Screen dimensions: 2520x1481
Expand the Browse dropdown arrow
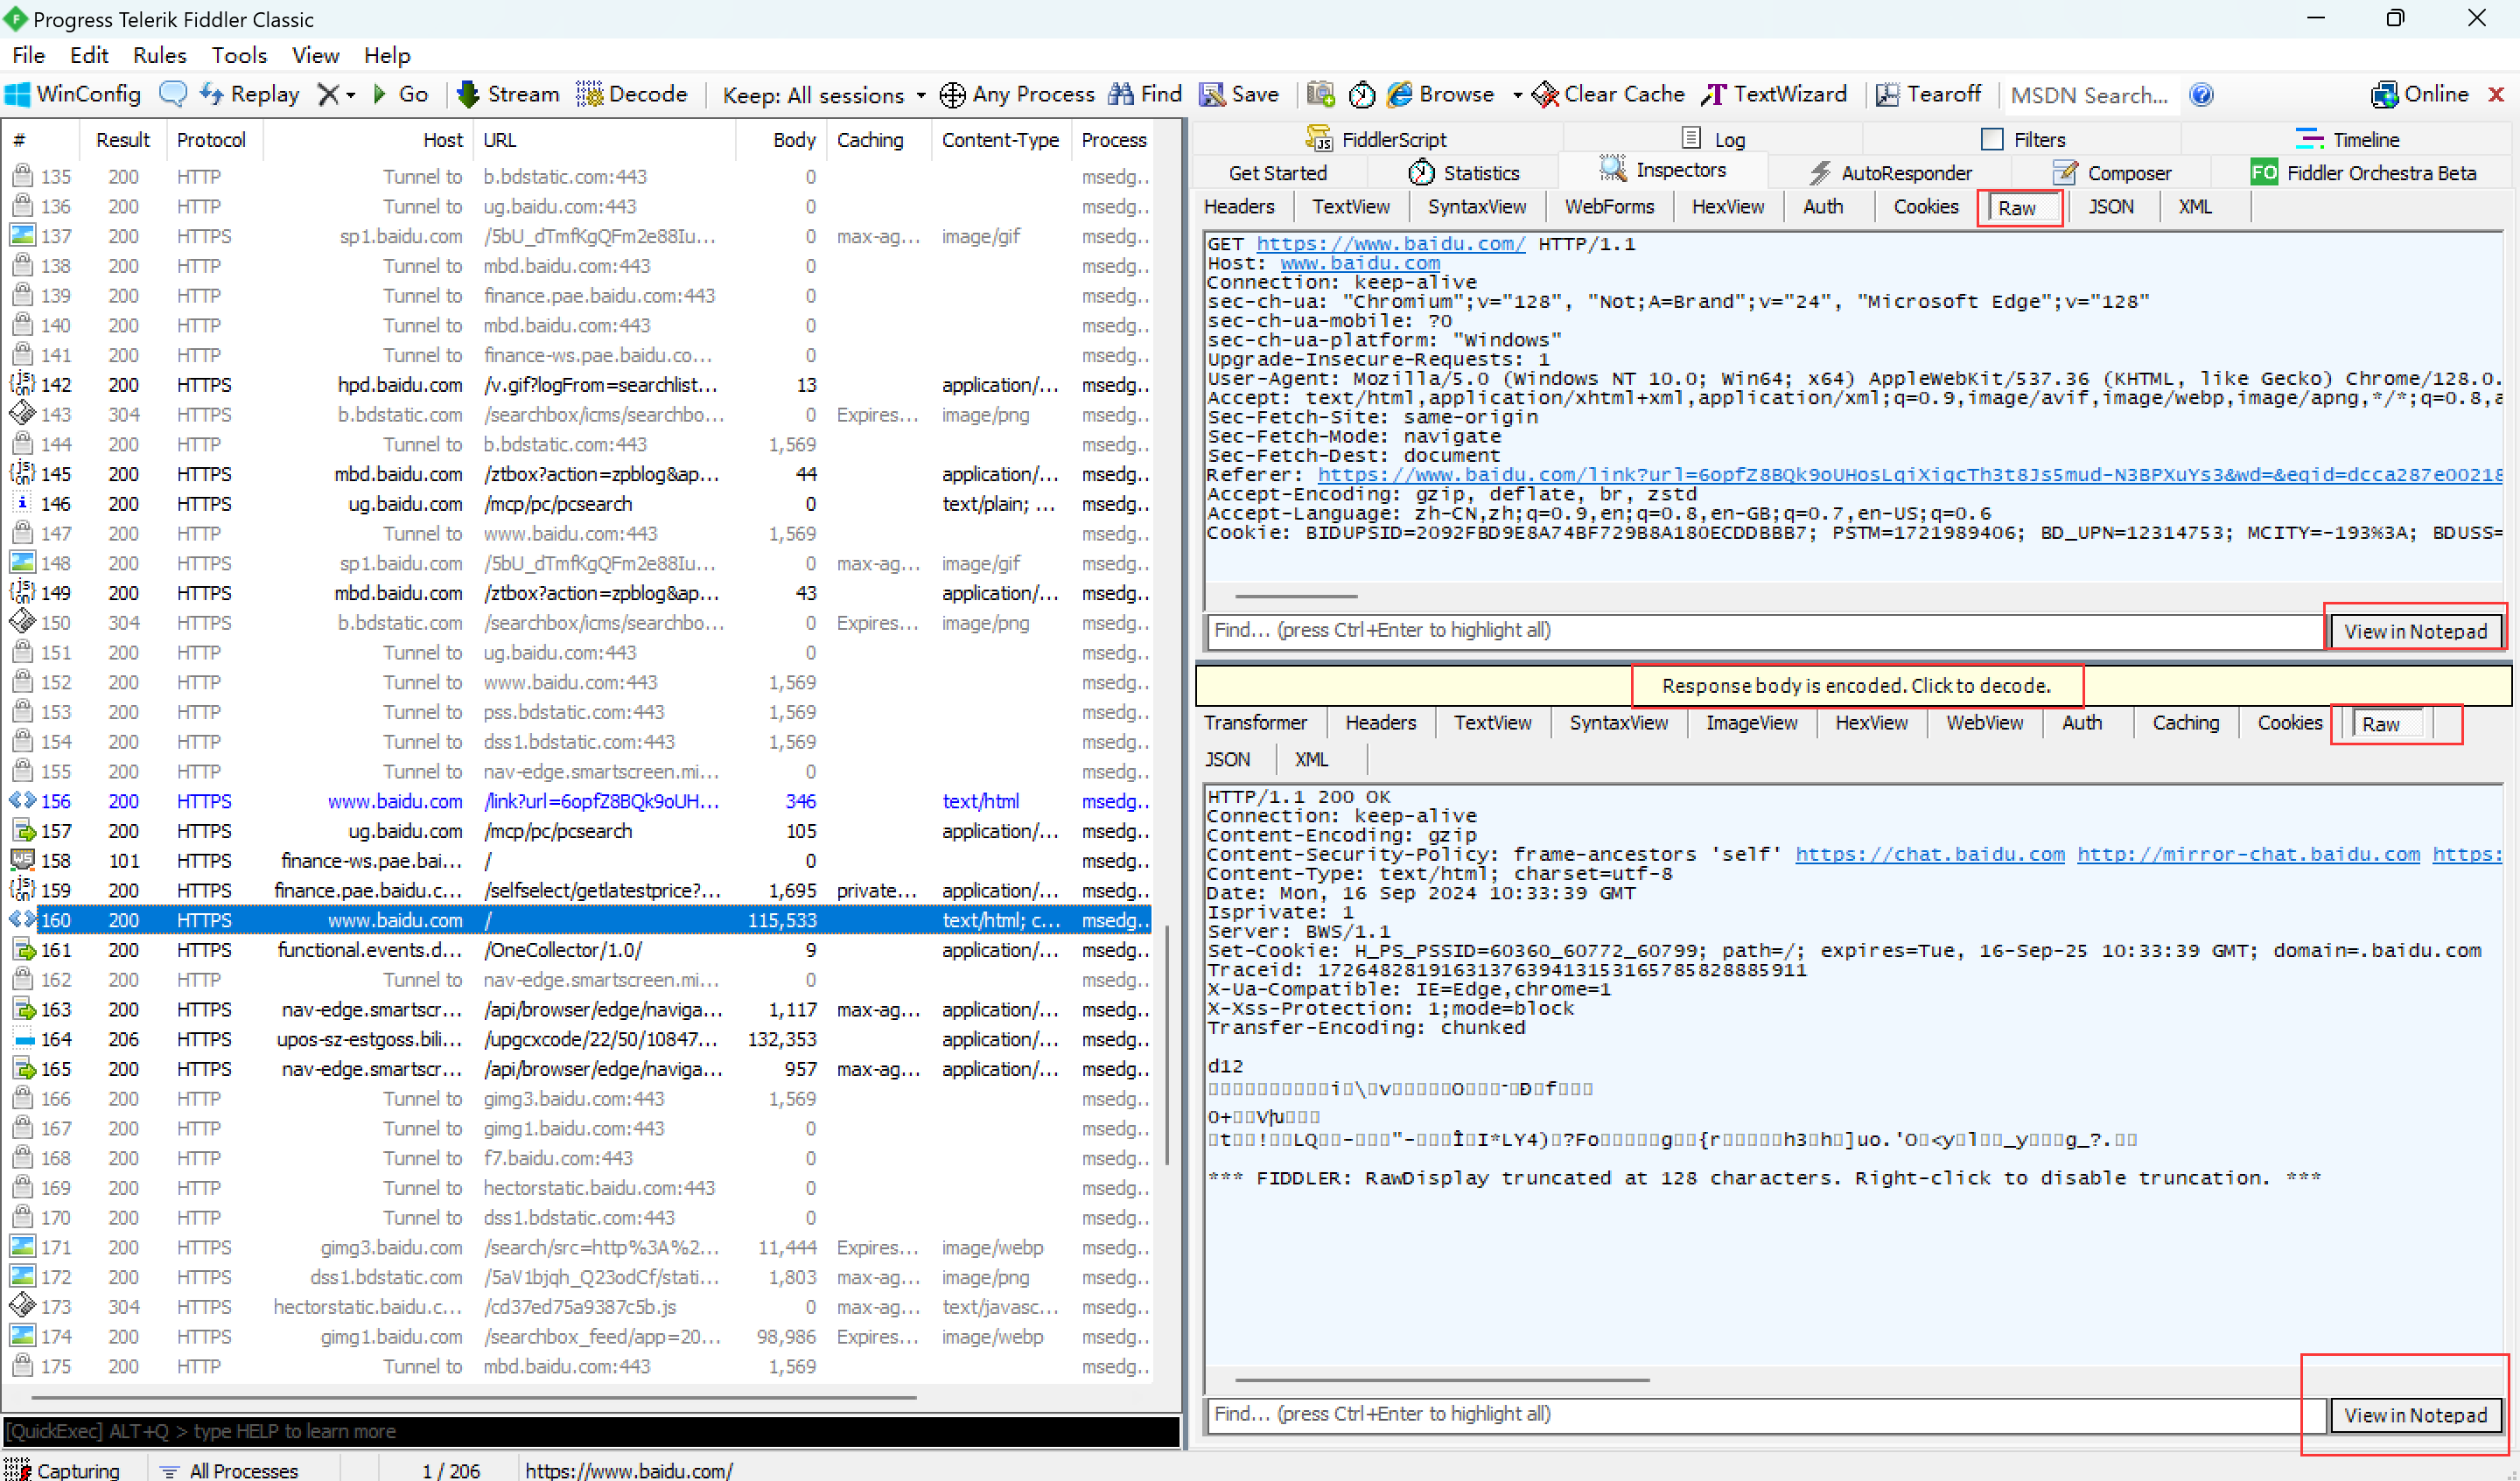click(1517, 95)
